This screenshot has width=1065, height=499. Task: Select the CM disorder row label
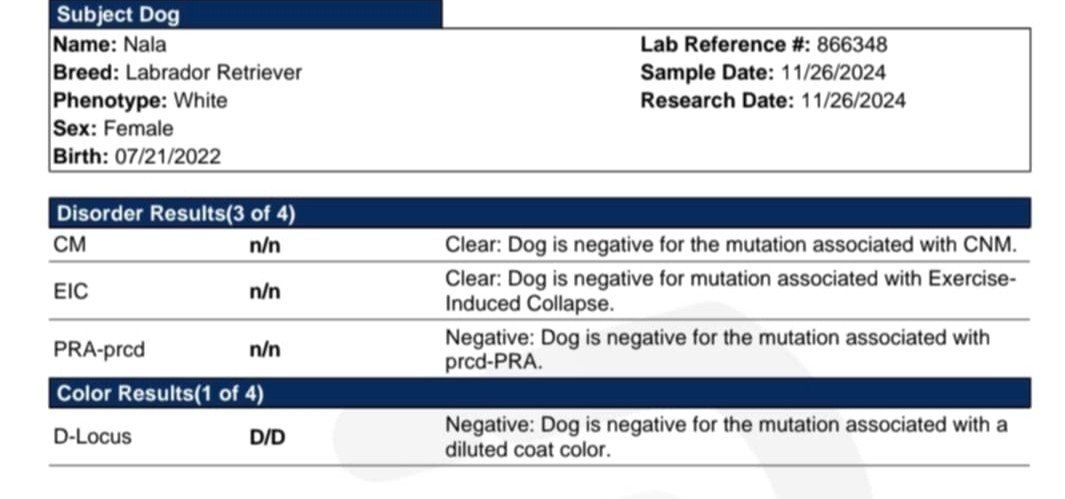coord(70,244)
